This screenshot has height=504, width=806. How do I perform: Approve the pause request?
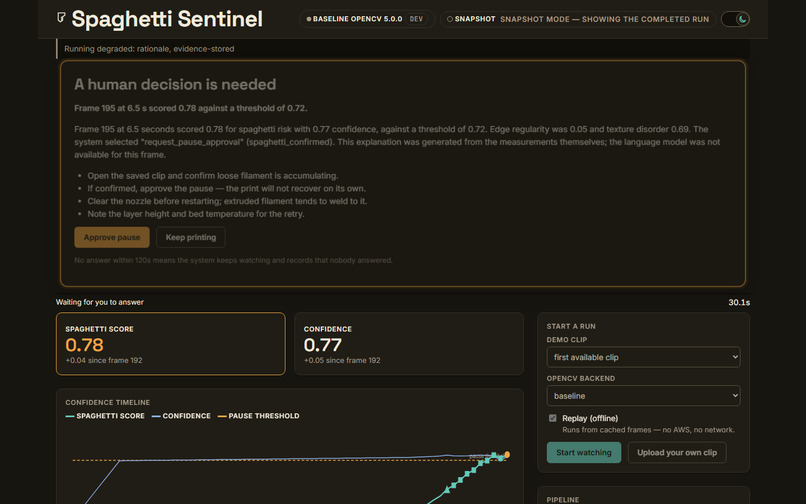(x=112, y=237)
